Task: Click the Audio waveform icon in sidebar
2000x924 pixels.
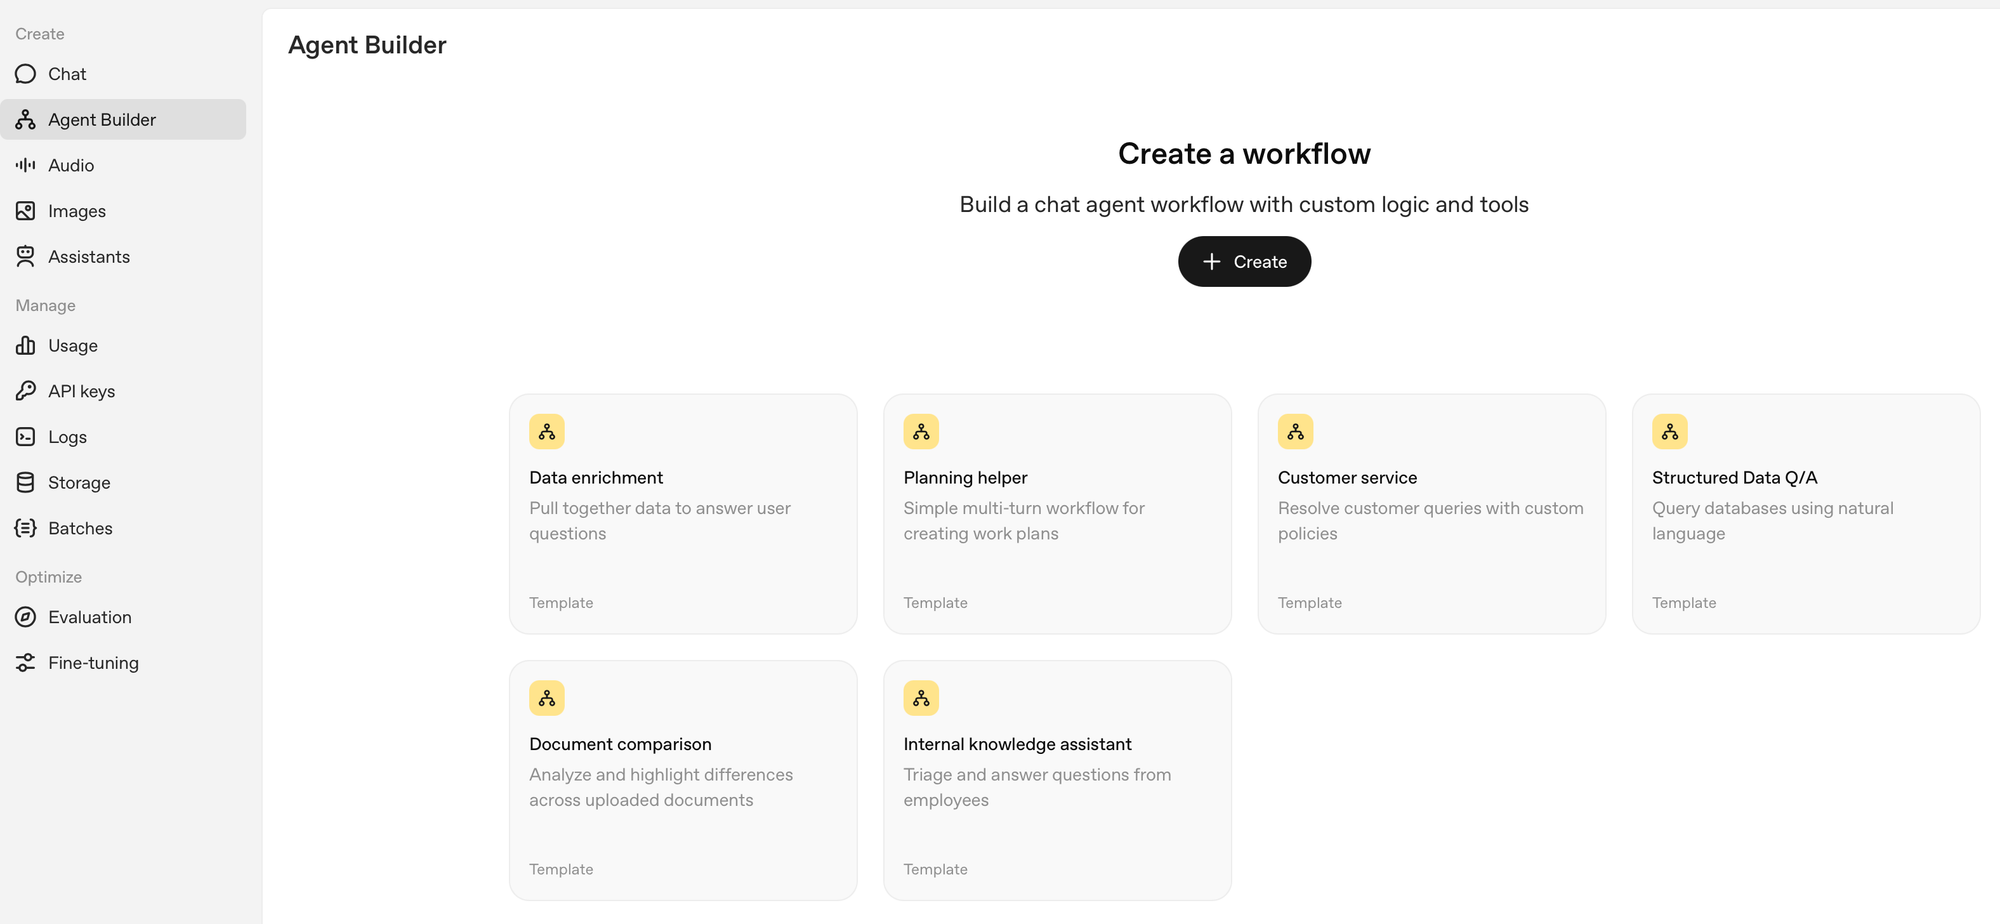Action: (26, 165)
